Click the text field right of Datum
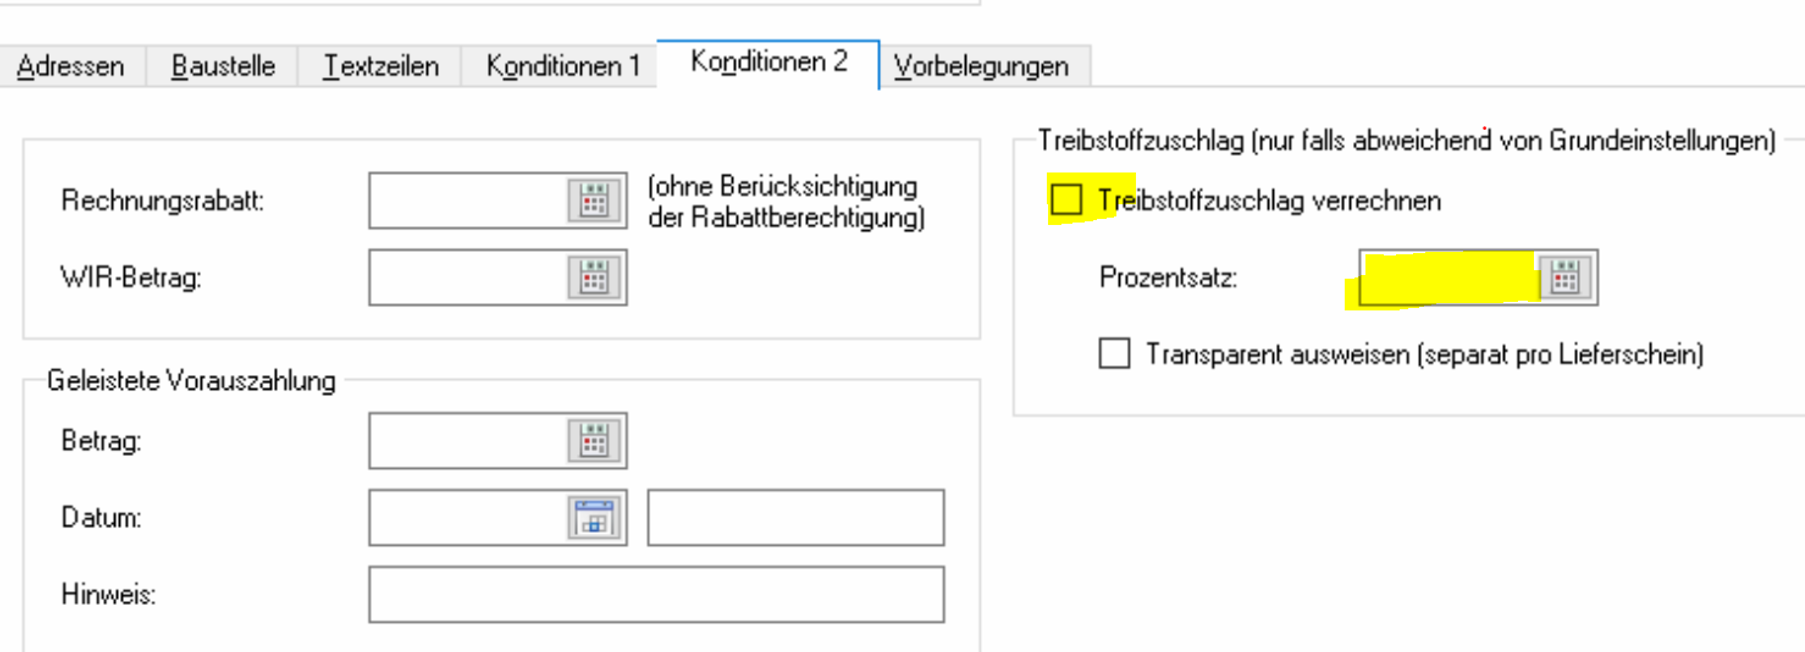The width and height of the screenshot is (1805, 652). [795, 518]
